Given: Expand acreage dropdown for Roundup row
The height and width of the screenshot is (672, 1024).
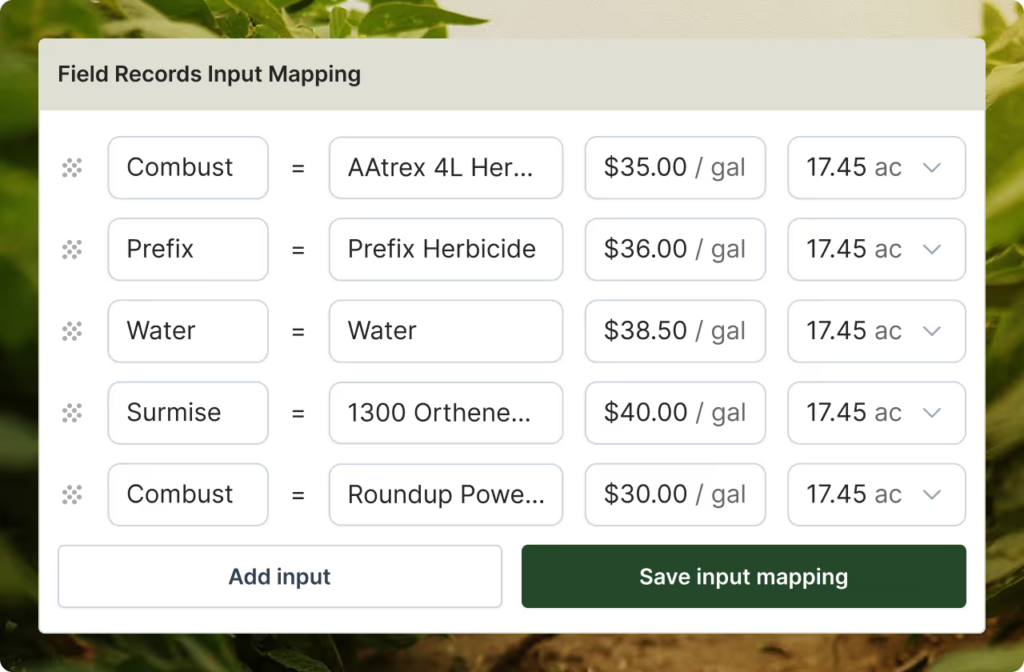Looking at the screenshot, I should [931, 495].
